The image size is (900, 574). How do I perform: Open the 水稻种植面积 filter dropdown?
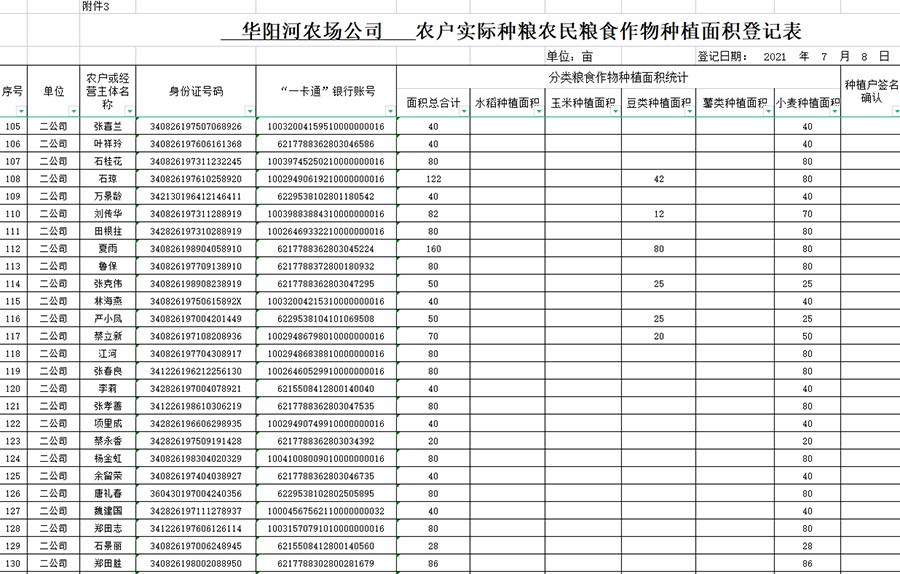(x=538, y=111)
